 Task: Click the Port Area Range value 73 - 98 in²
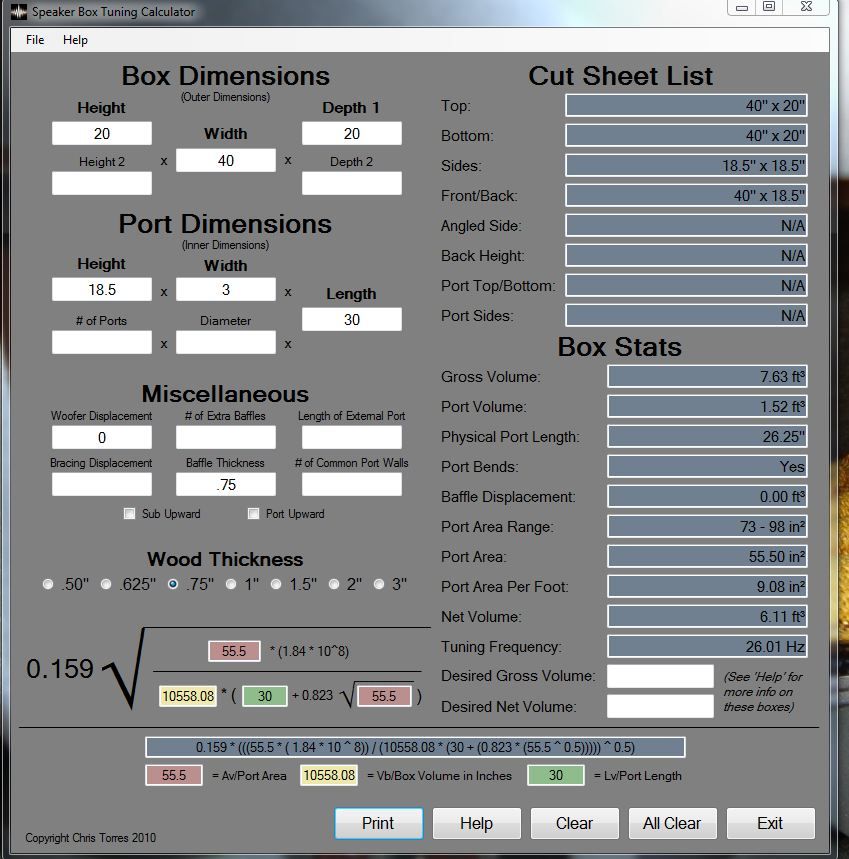[707, 526]
